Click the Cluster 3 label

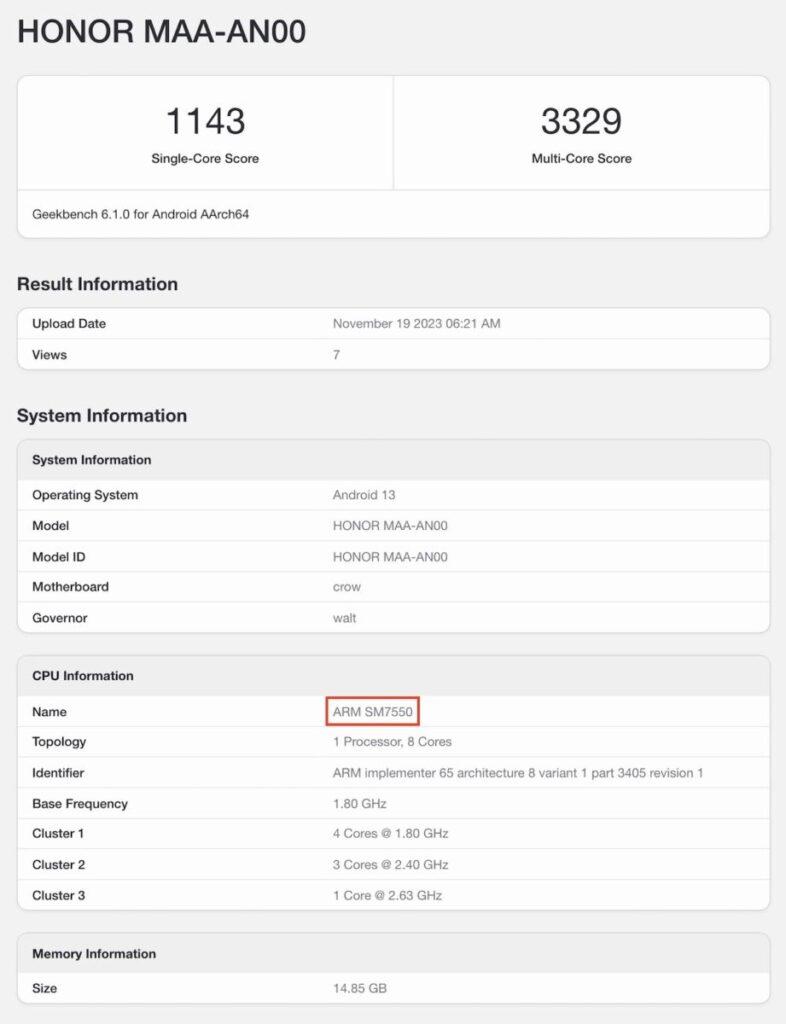coord(58,896)
